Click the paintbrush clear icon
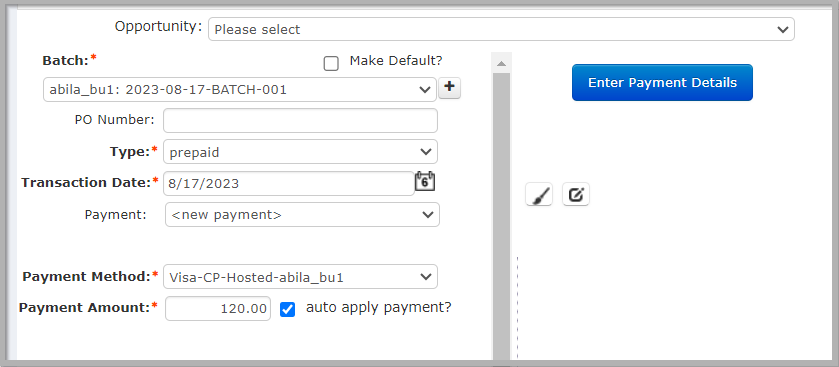The height and width of the screenshot is (367, 839). pyautogui.click(x=539, y=195)
